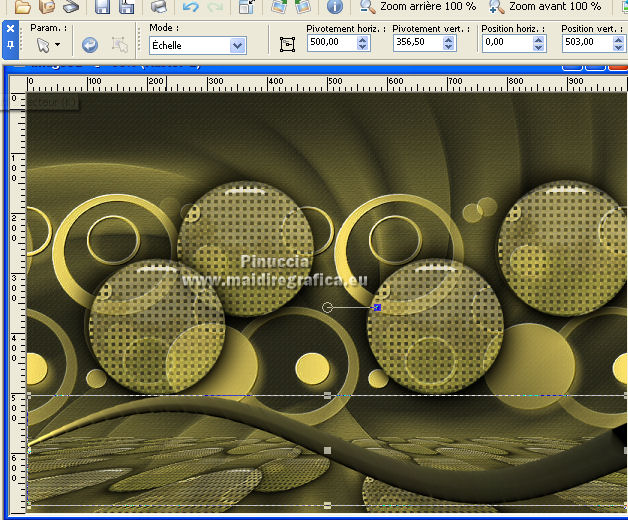
Task: Undo the last action
Action: [190, 6]
